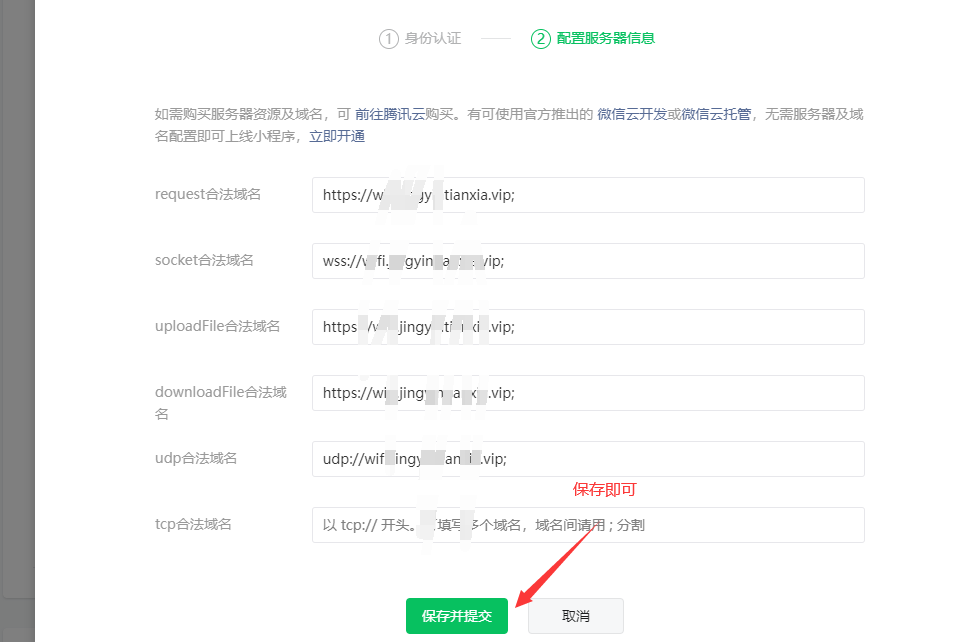Viewport: 964px width, 642px height.
Task: Focus the socket合法域名 input field
Action: tap(588, 261)
